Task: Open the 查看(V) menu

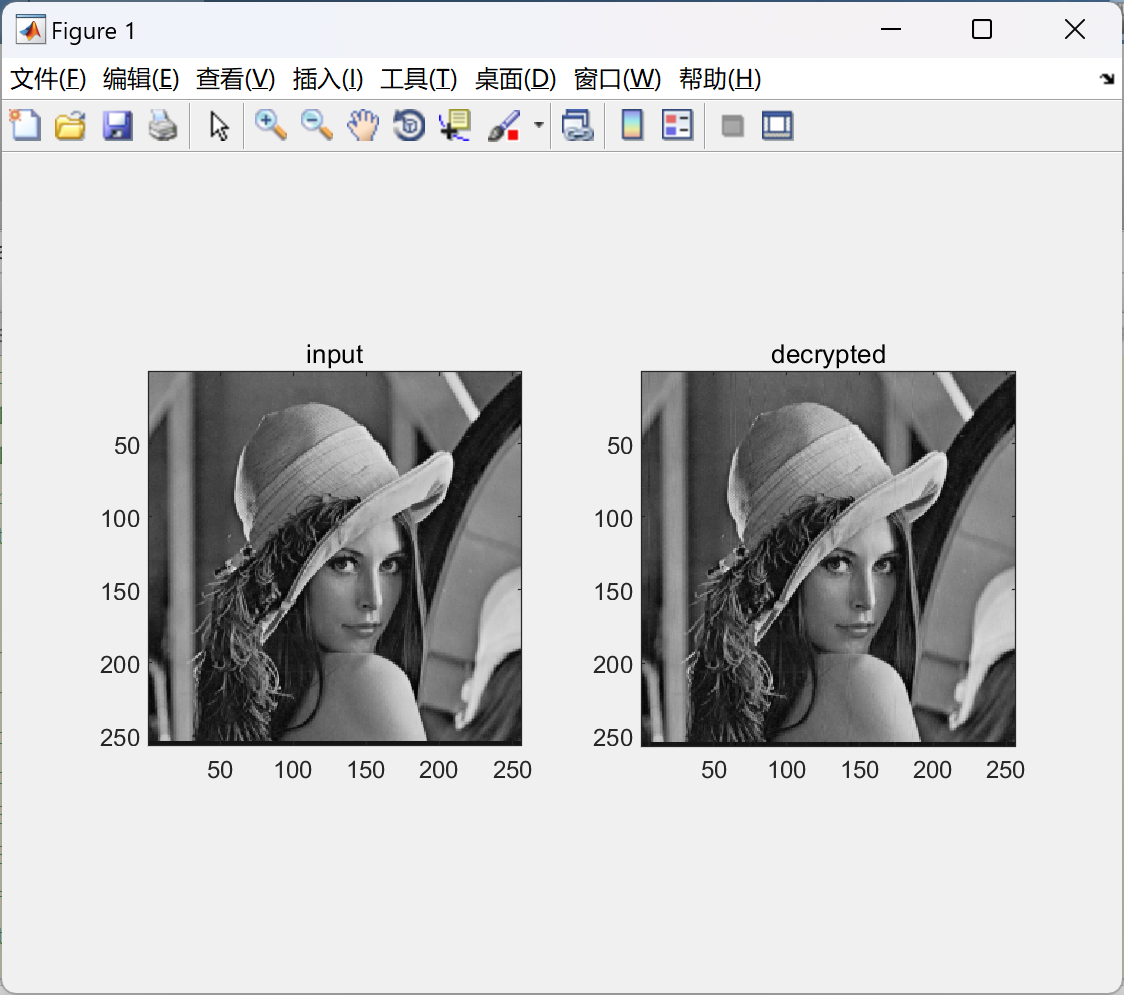Action: (x=235, y=79)
